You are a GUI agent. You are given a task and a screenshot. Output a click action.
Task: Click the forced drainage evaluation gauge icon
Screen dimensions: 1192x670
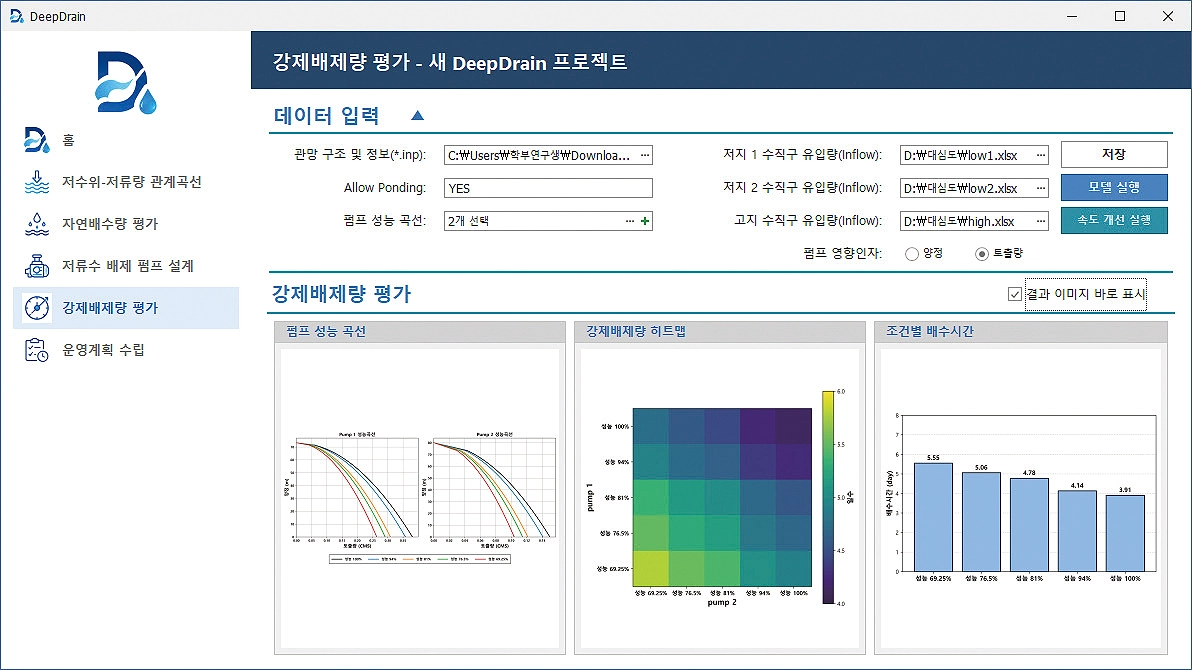pyautogui.click(x=36, y=307)
